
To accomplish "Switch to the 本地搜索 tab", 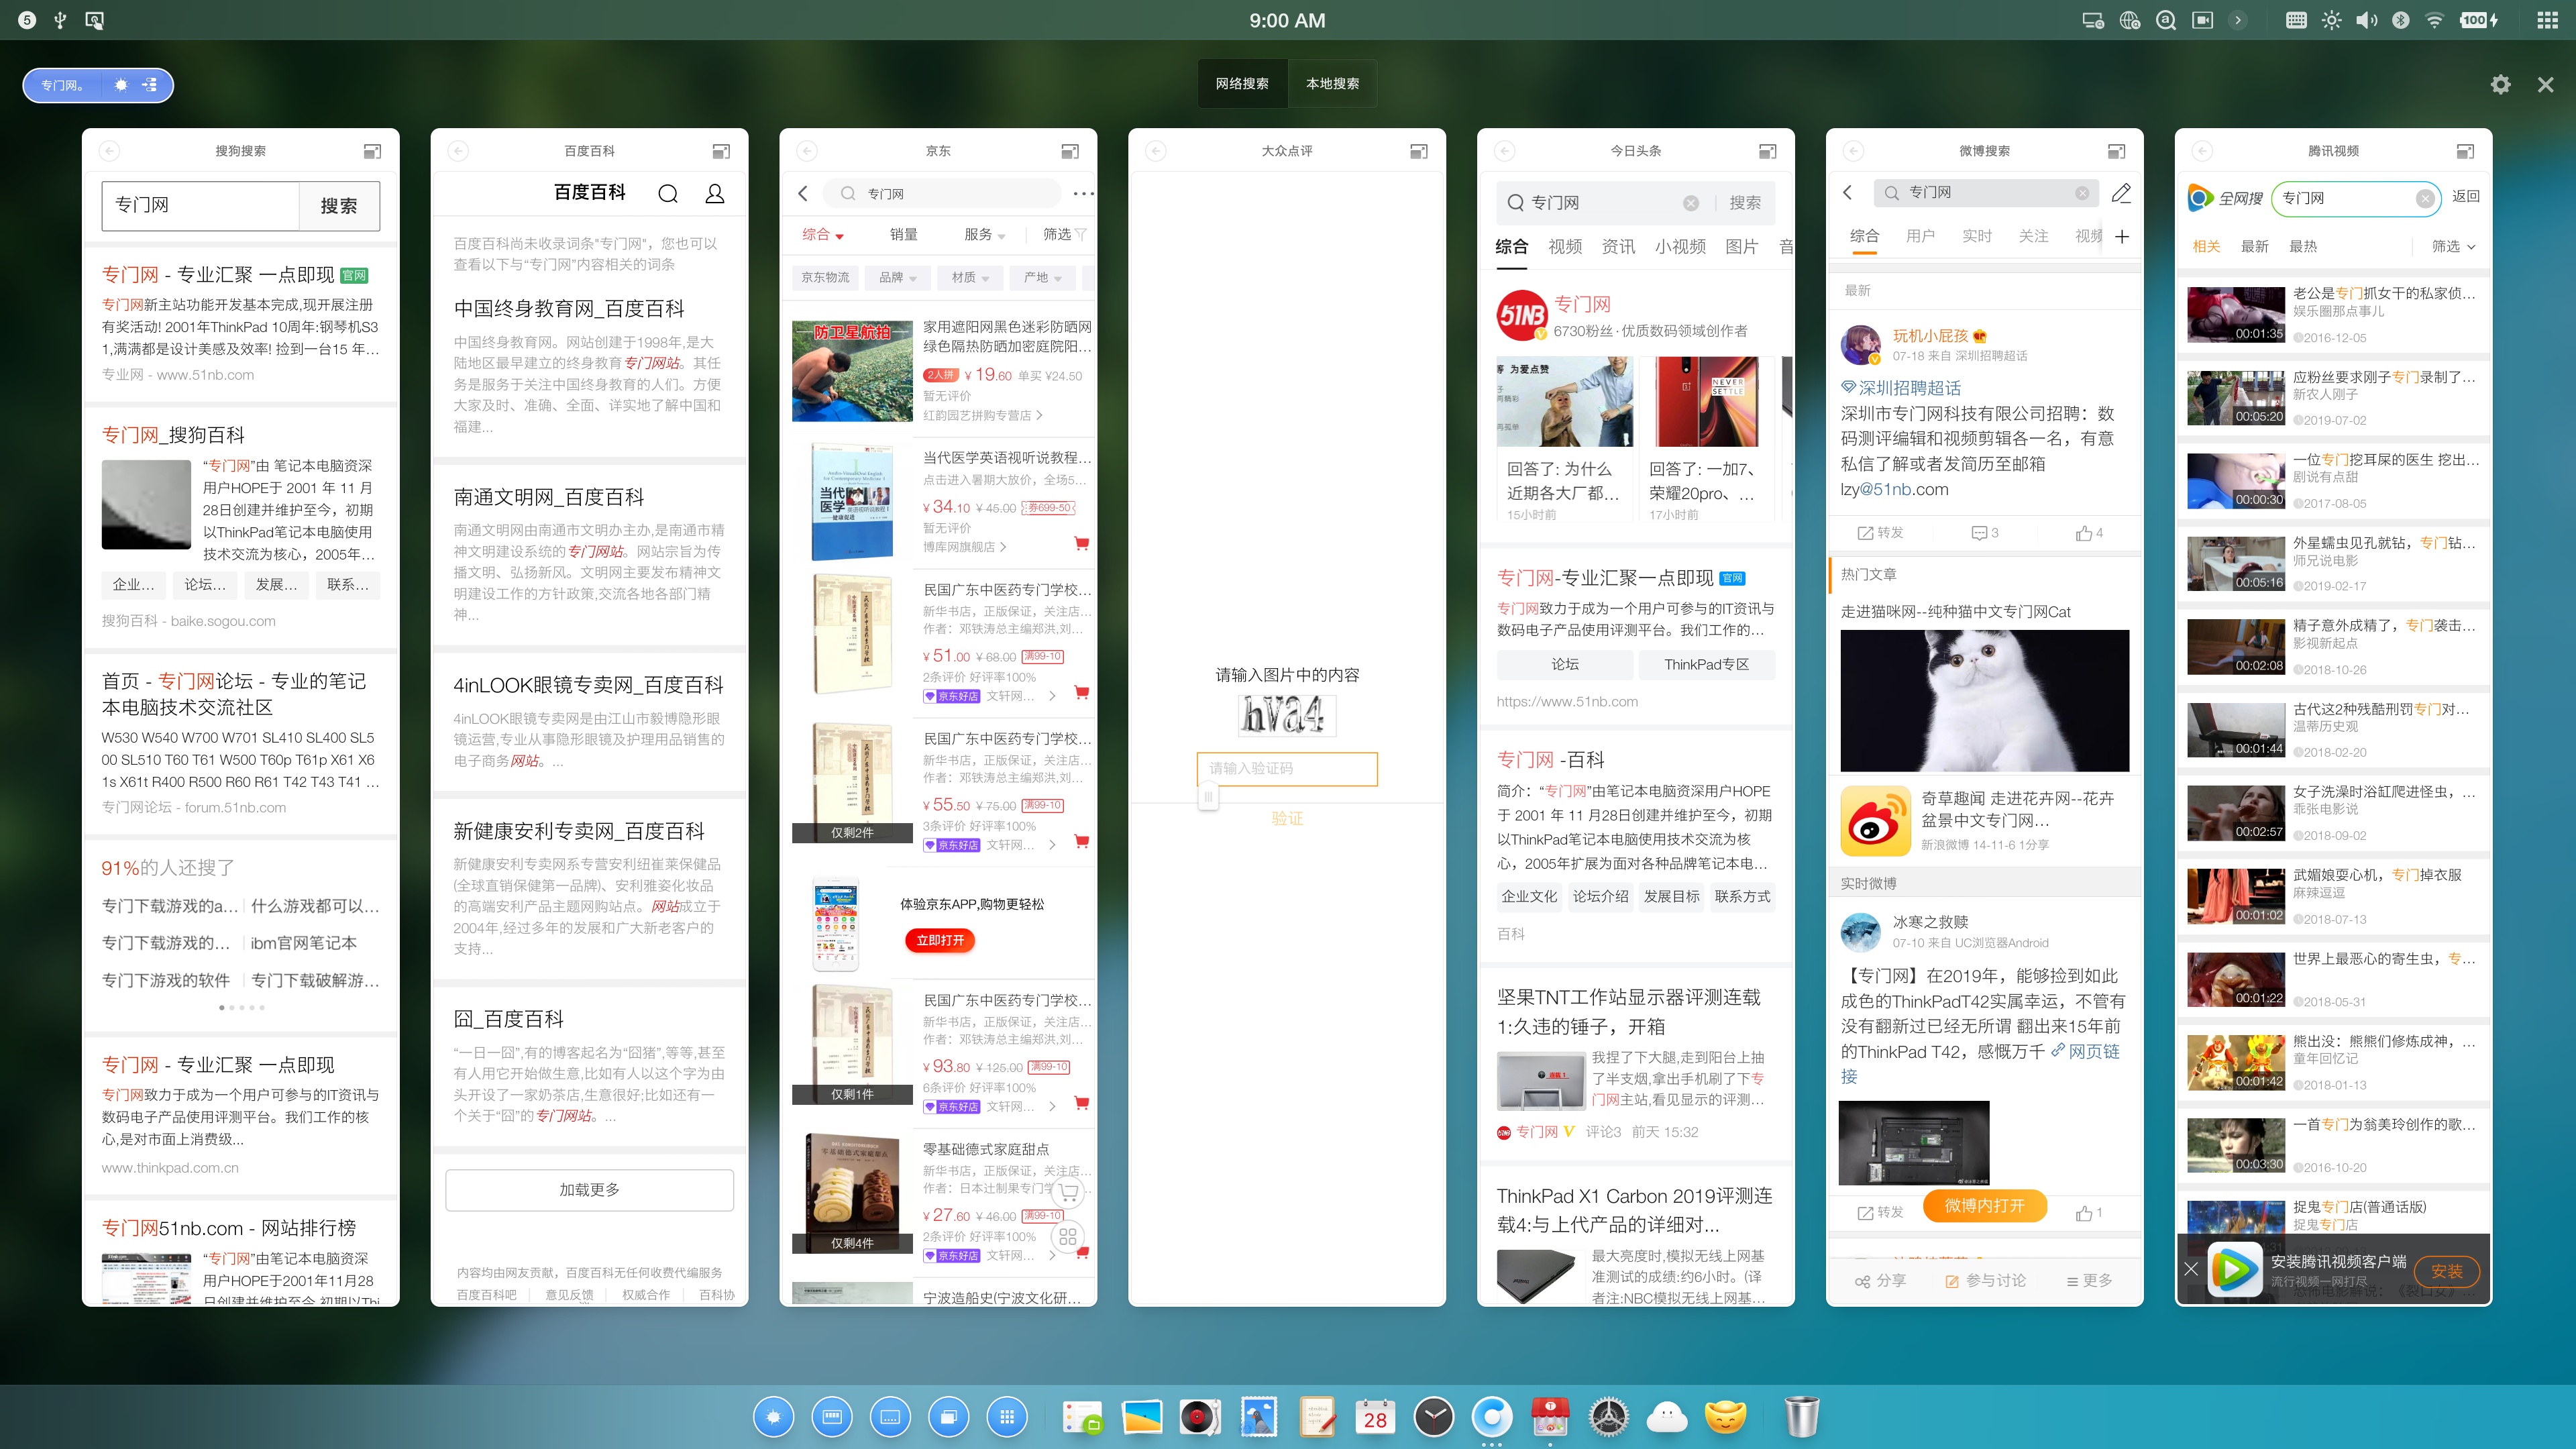I will 1332,83.
